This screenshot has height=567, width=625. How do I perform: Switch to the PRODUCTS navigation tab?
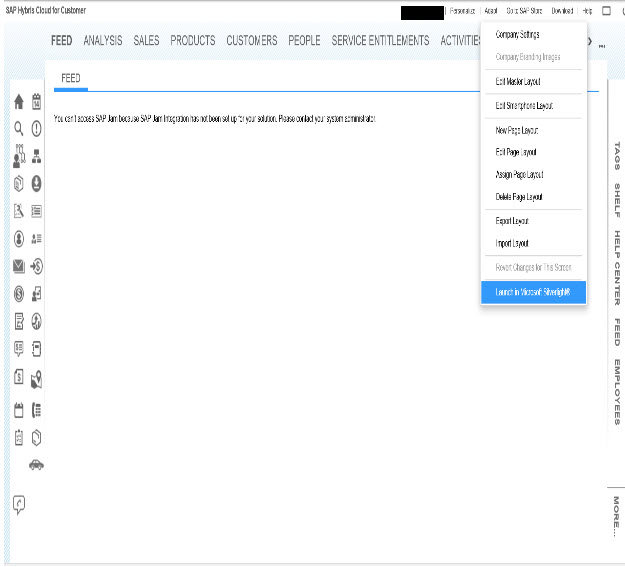193,41
